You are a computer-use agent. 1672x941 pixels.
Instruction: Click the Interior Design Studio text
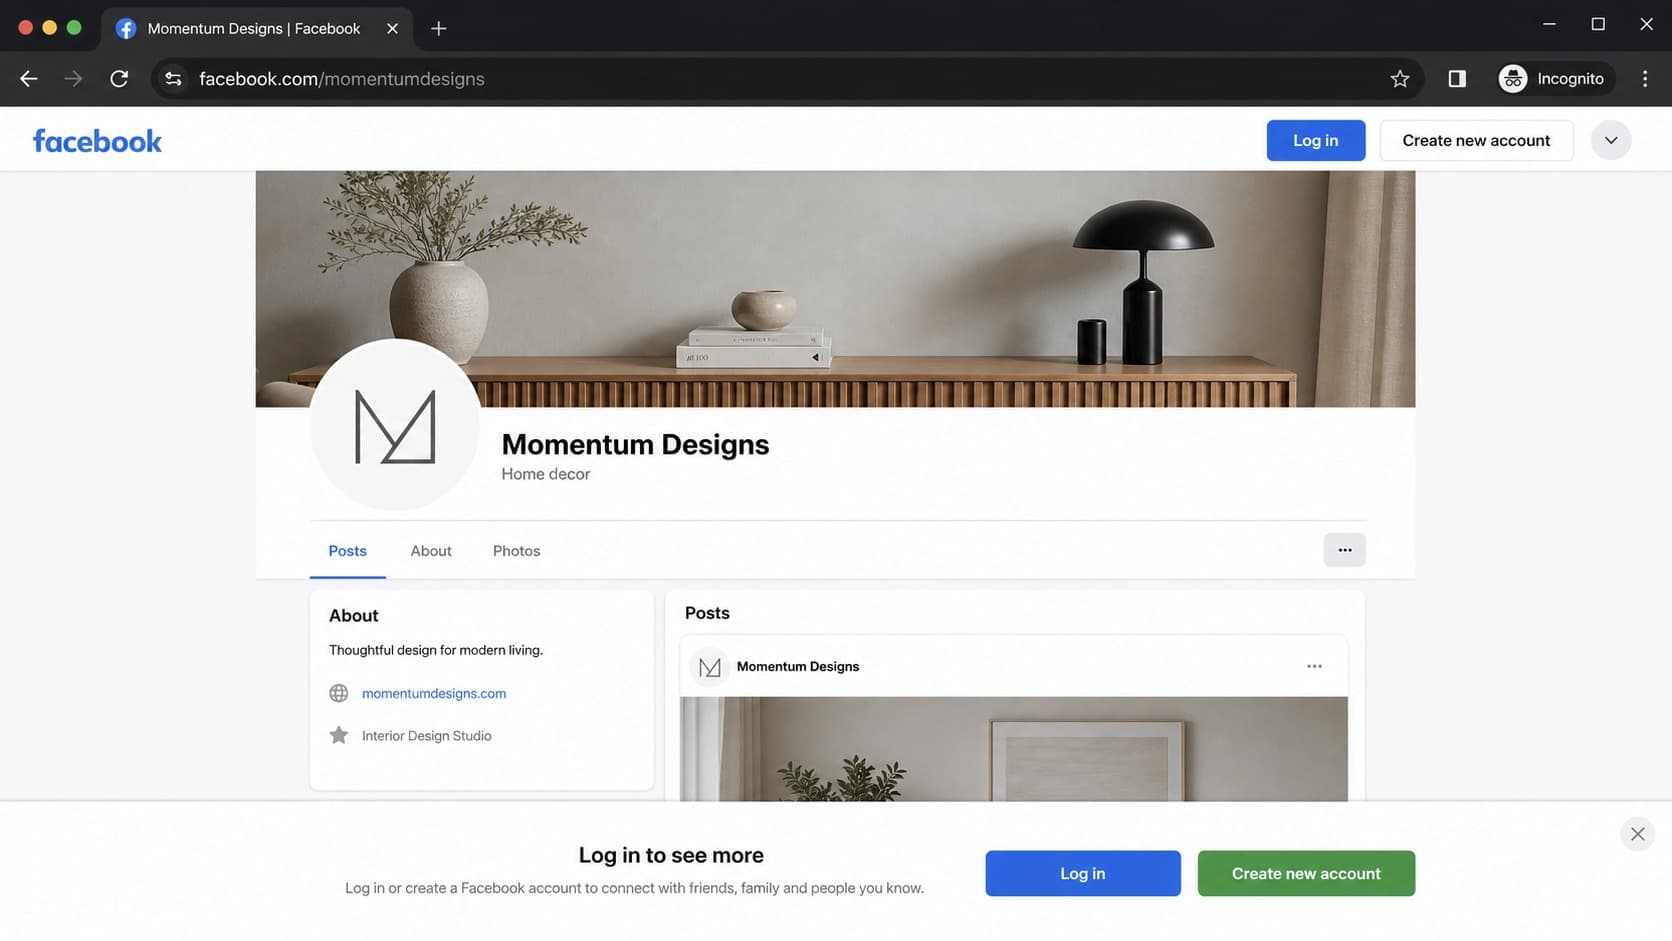pos(427,736)
